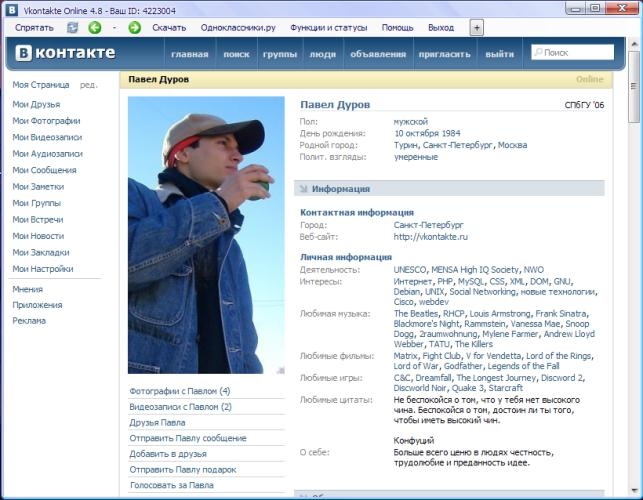This screenshot has height=500, width=643.
Task: Click the ред. edit link
Action: pyautogui.click(x=89, y=85)
